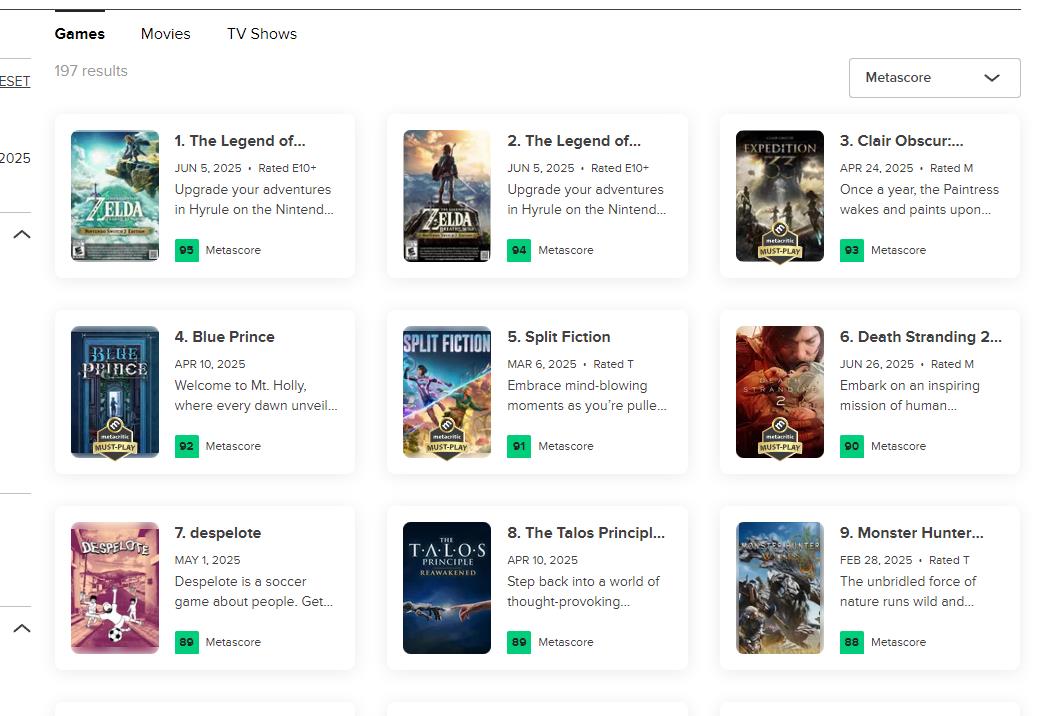Select the Games tab
This screenshot has height=716, width=1054.
pyautogui.click(x=80, y=34)
